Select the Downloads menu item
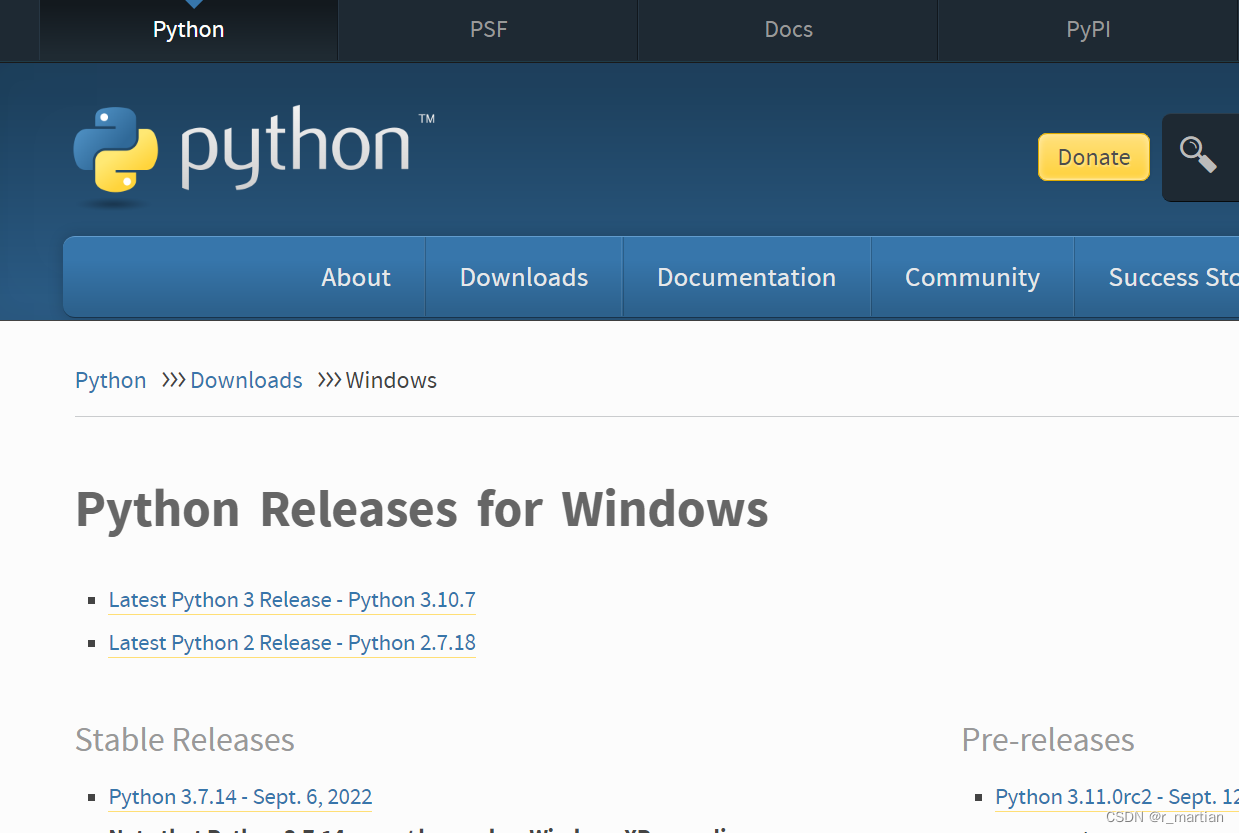1239x833 pixels. pyautogui.click(x=523, y=277)
